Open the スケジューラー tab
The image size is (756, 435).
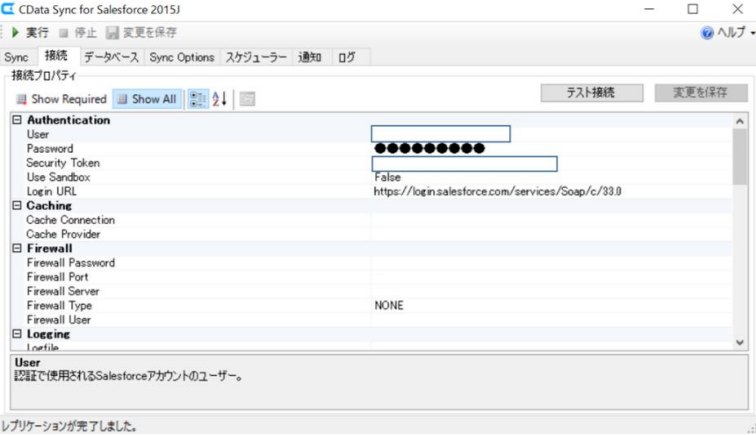[x=256, y=57]
